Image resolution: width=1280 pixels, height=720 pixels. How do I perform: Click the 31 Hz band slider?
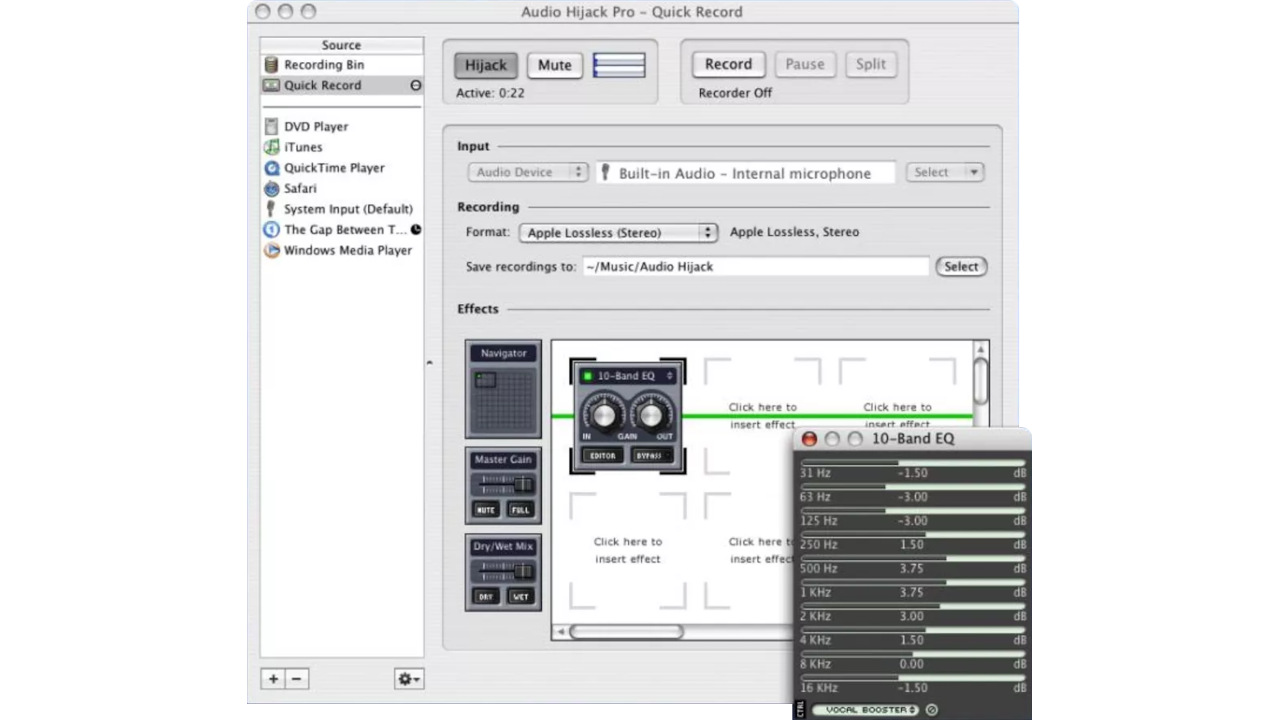[x=911, y=463]
